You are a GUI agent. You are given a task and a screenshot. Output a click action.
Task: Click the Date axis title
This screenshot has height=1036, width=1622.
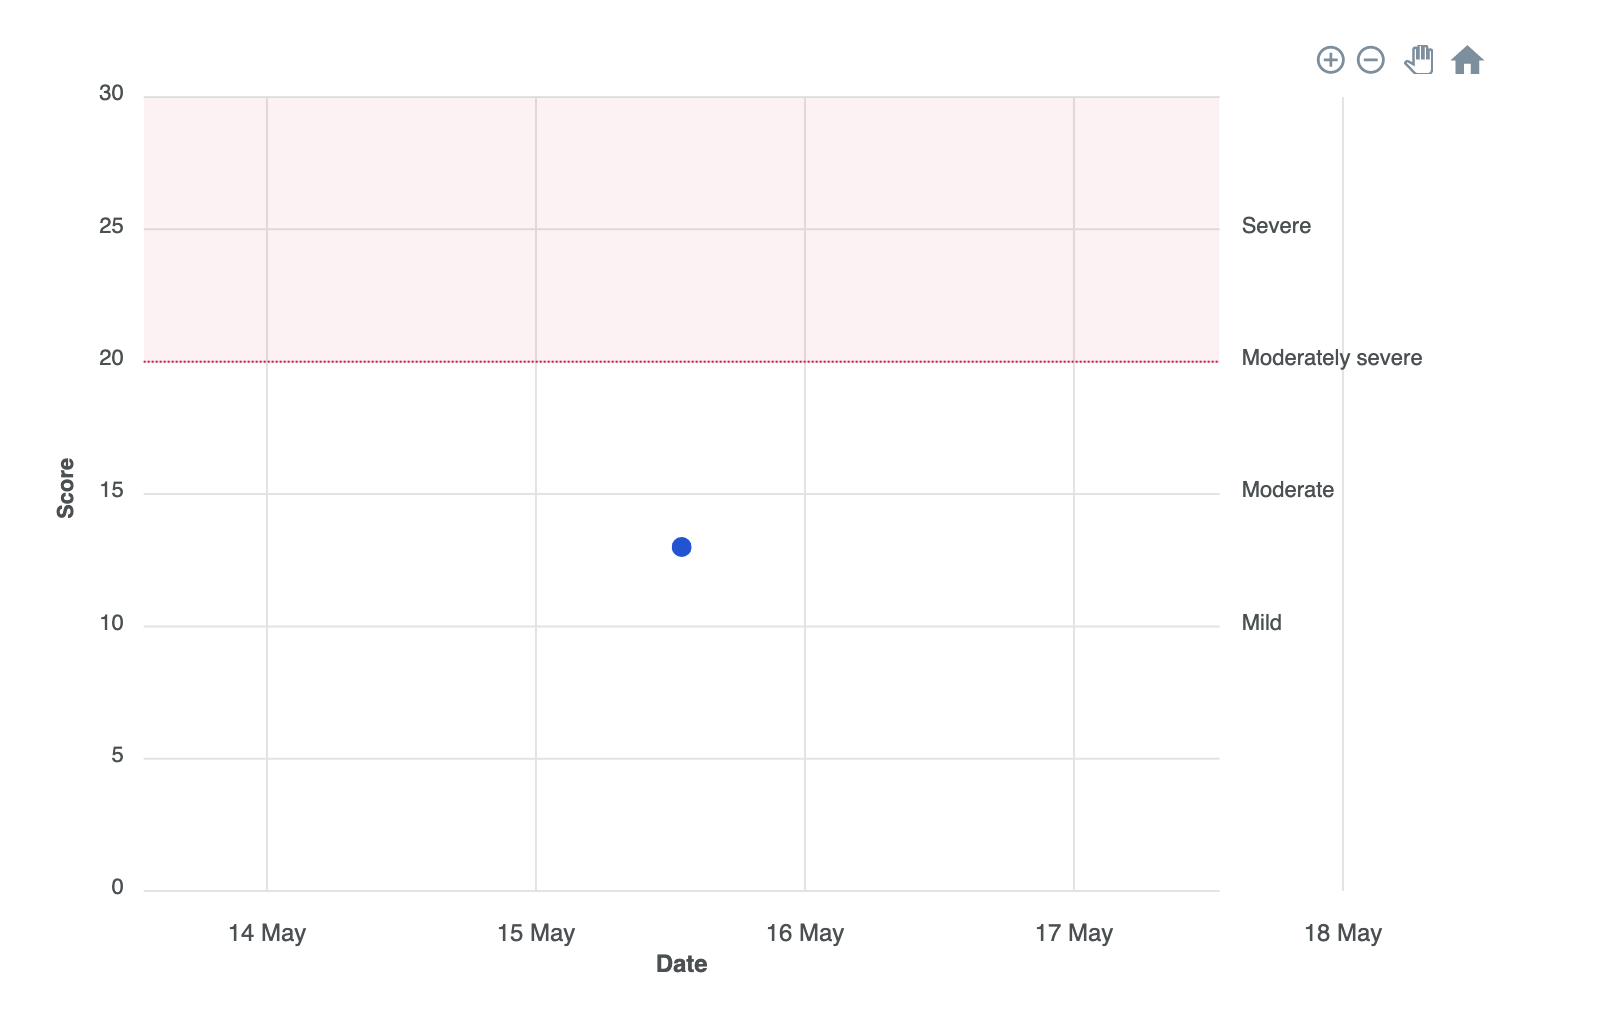point(681,965)
